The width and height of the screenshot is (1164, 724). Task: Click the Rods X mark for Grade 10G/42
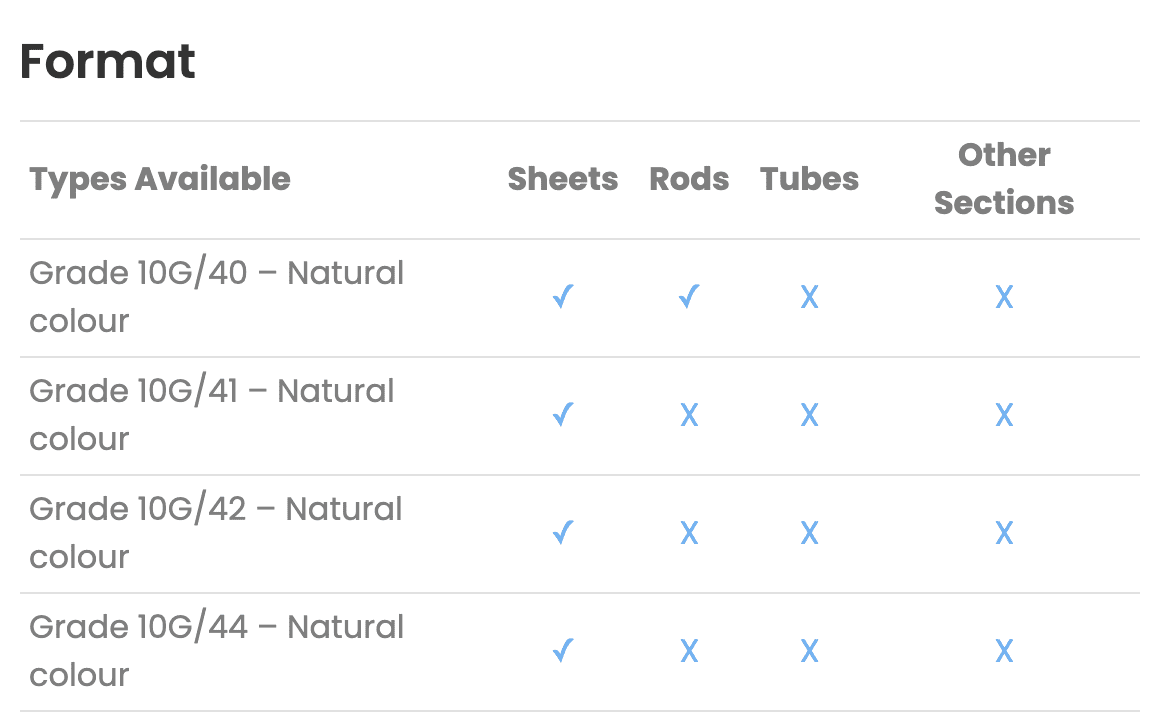click(x=689, y=533)
